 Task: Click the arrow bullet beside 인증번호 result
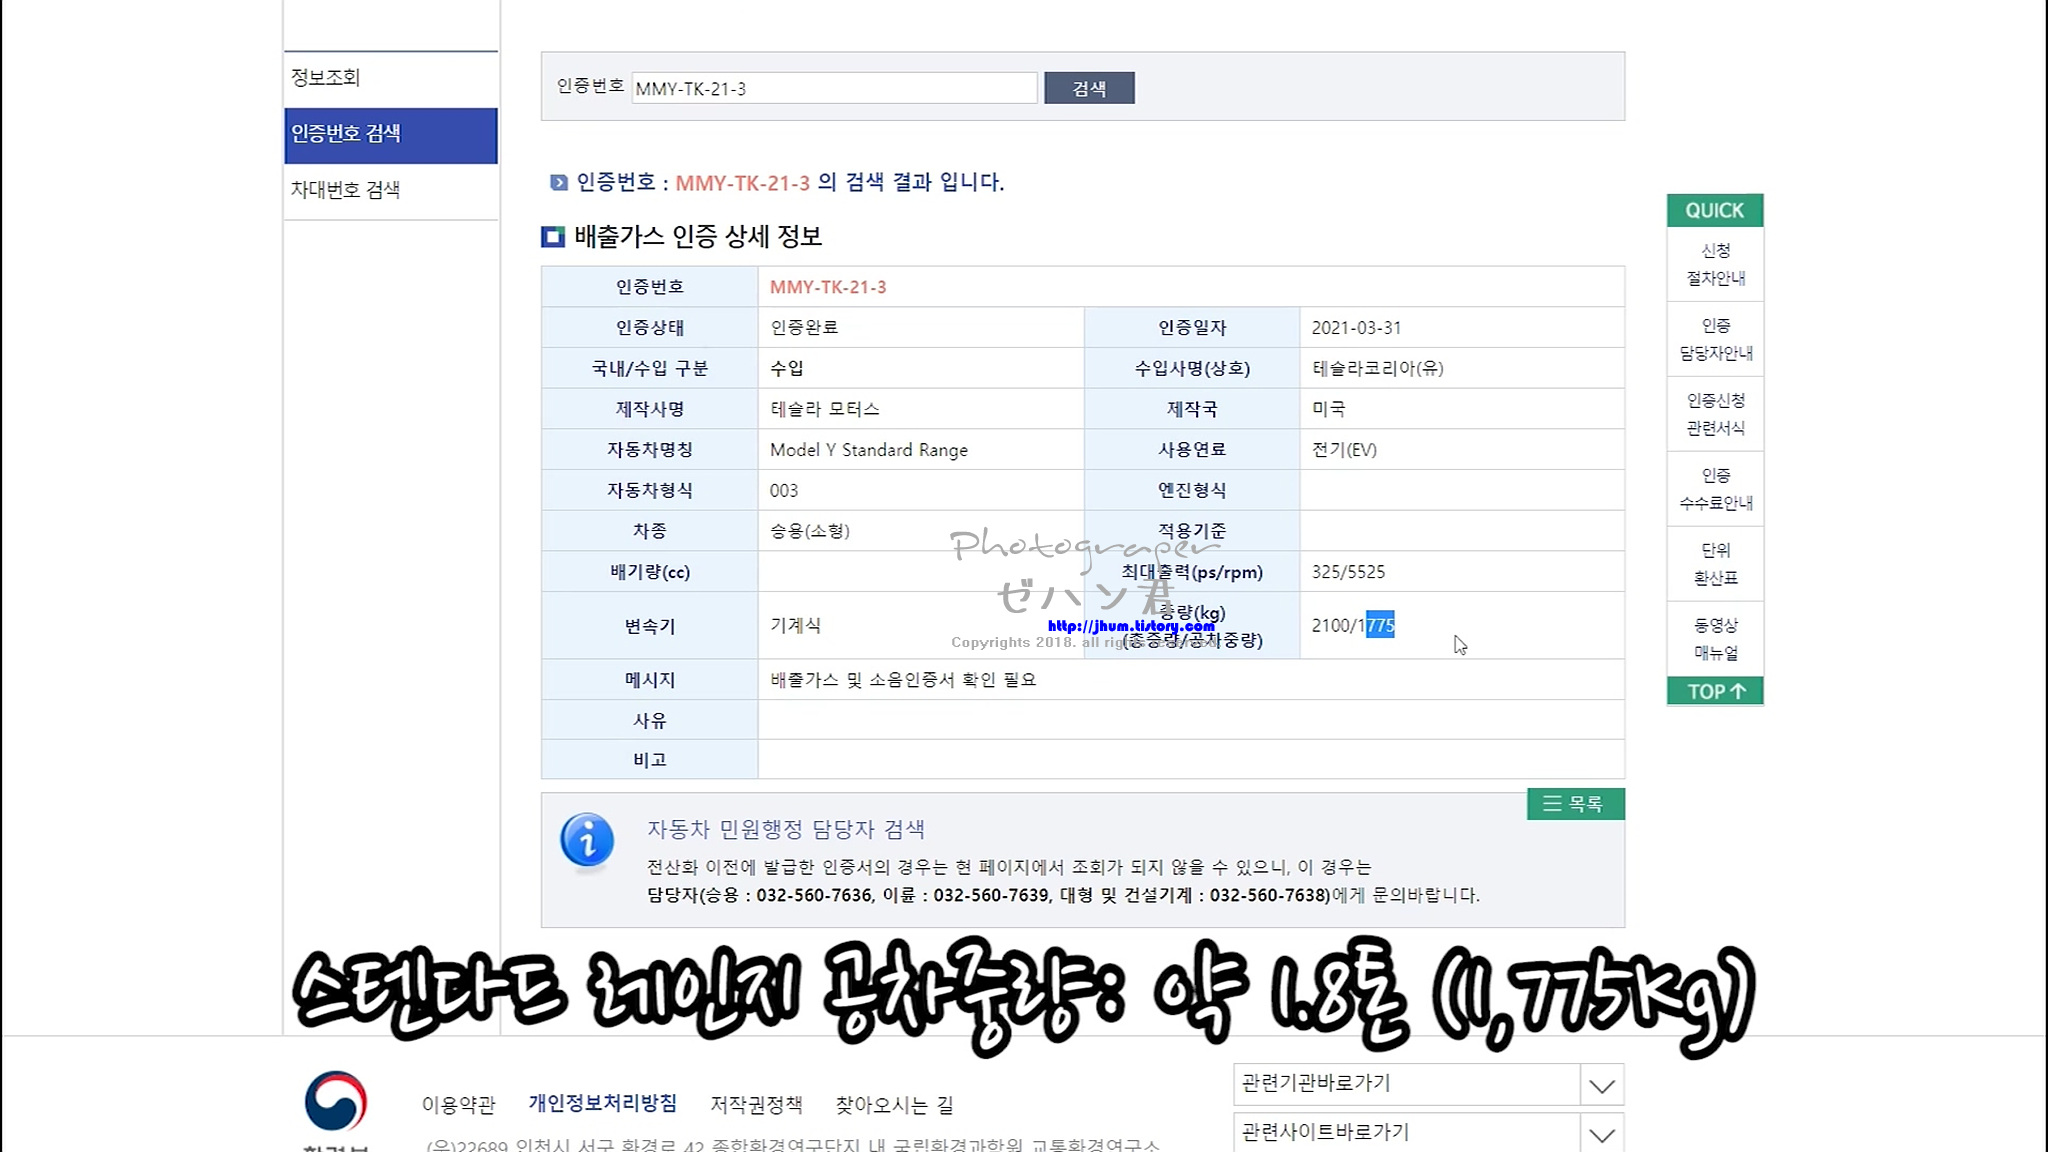558,182
